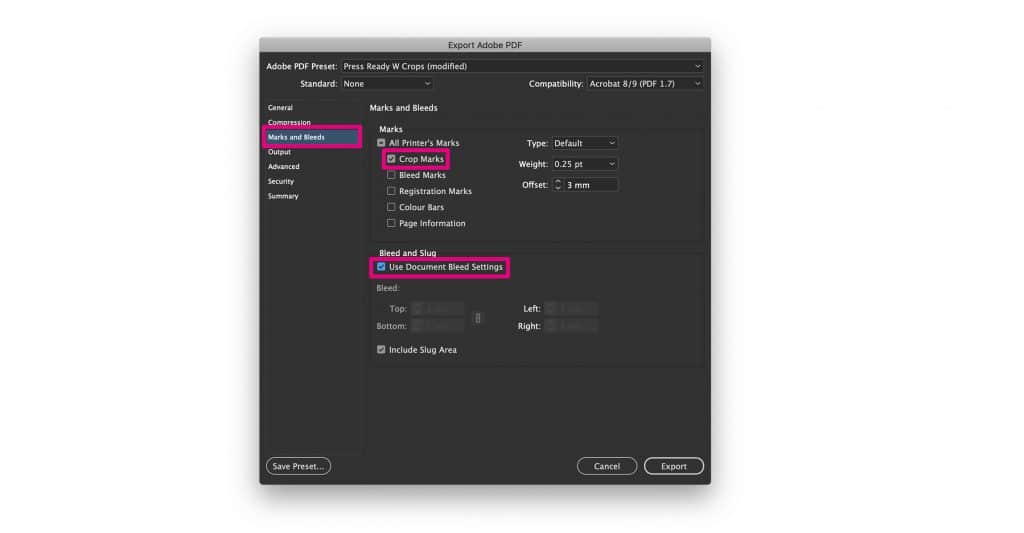This screenshot has height=533, width=1024.
Task: Expand the Standard dropdown
Action: (387, 84)
